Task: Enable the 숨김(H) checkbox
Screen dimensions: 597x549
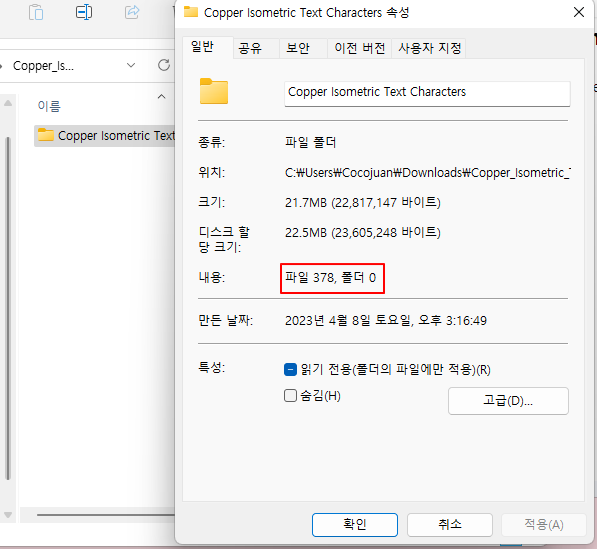Action: (x=290, y=396)
